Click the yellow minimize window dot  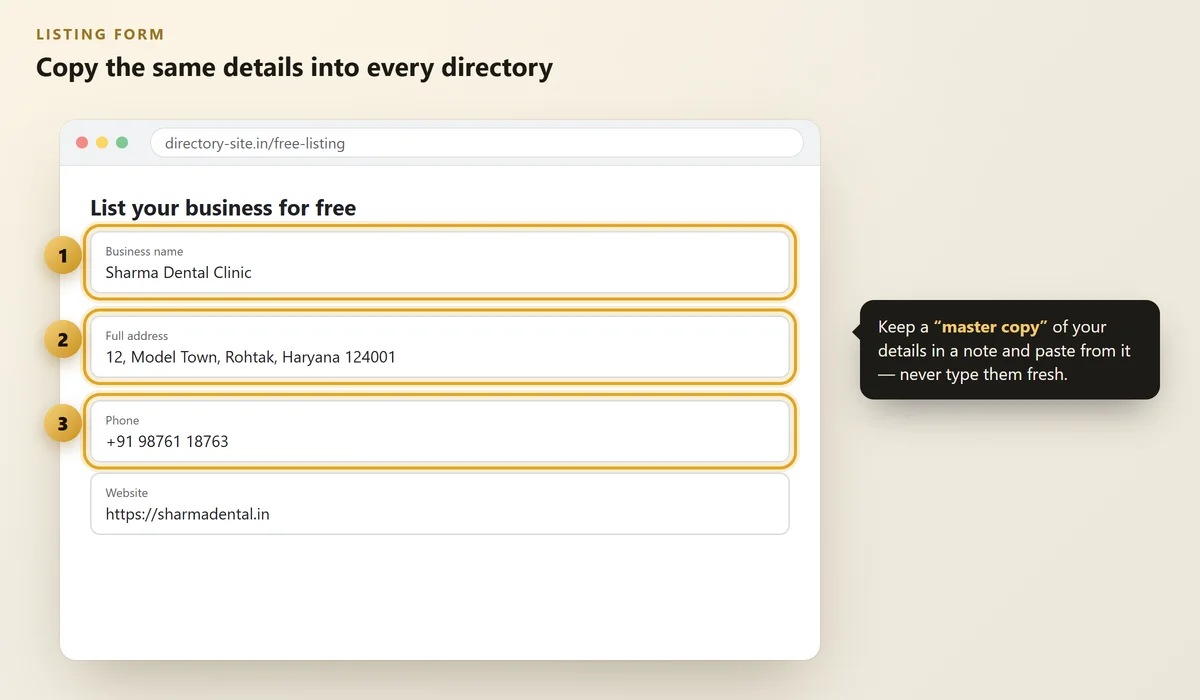102,143
